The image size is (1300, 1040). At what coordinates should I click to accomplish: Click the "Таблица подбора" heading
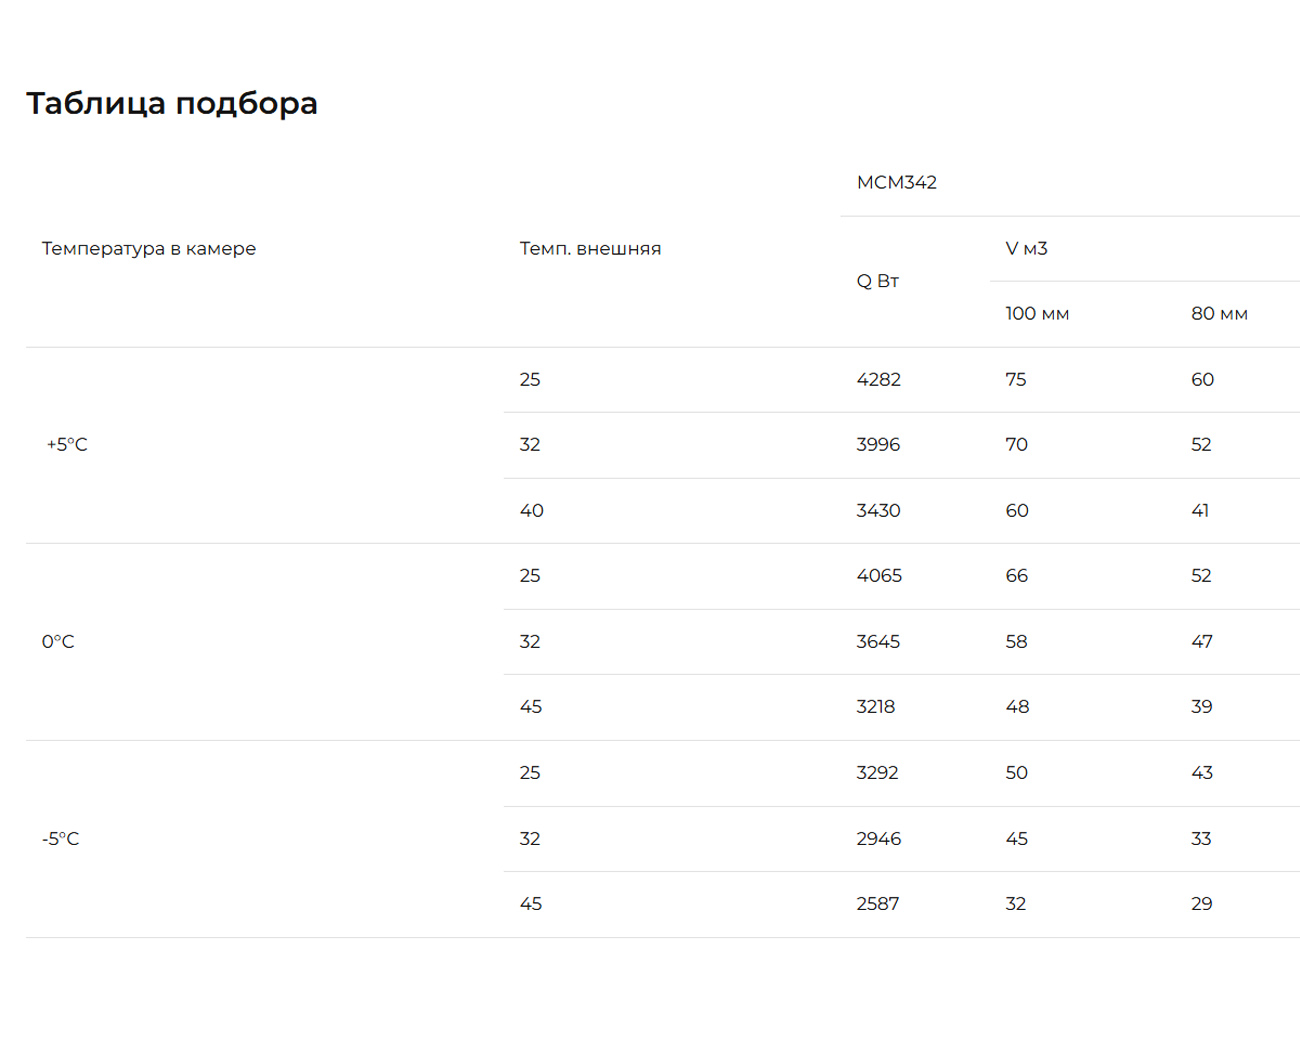pyautogui.click(x=172, y=103)
